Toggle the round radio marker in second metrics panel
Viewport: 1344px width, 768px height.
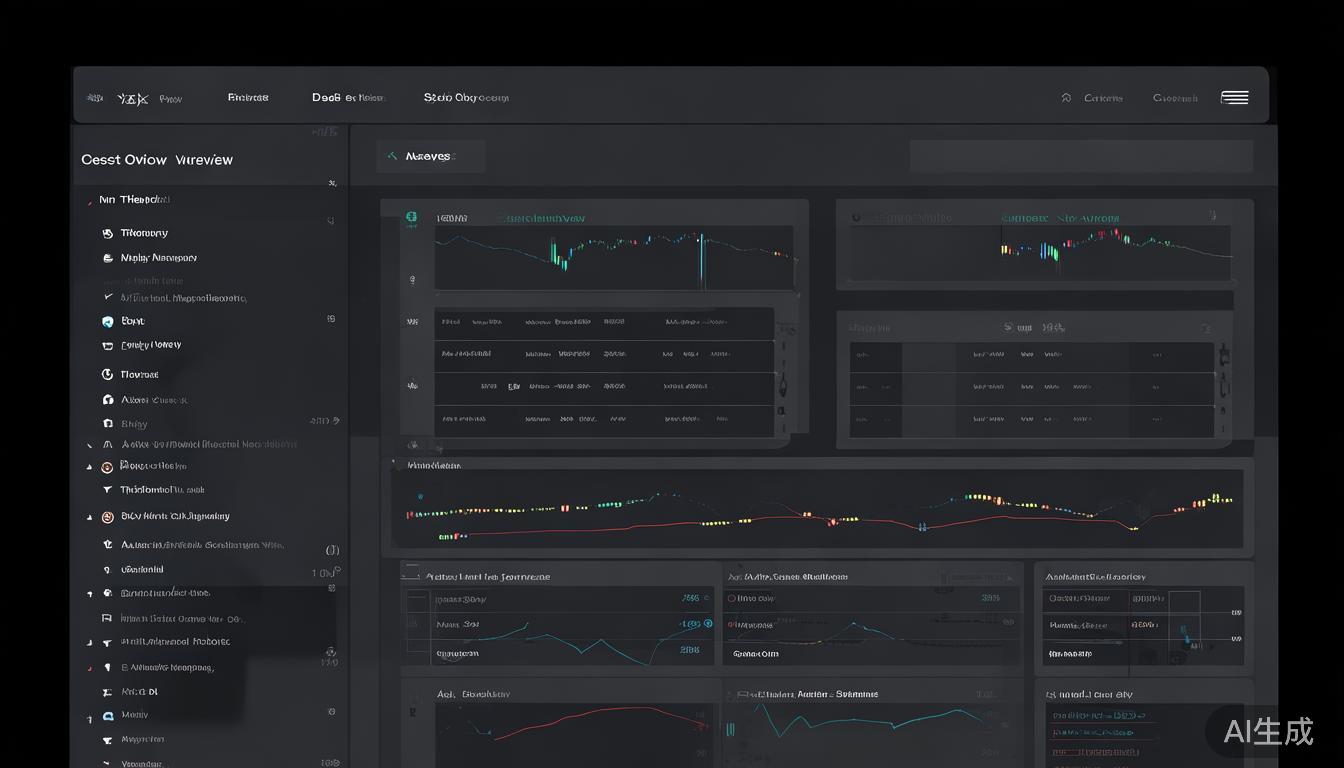731,598
